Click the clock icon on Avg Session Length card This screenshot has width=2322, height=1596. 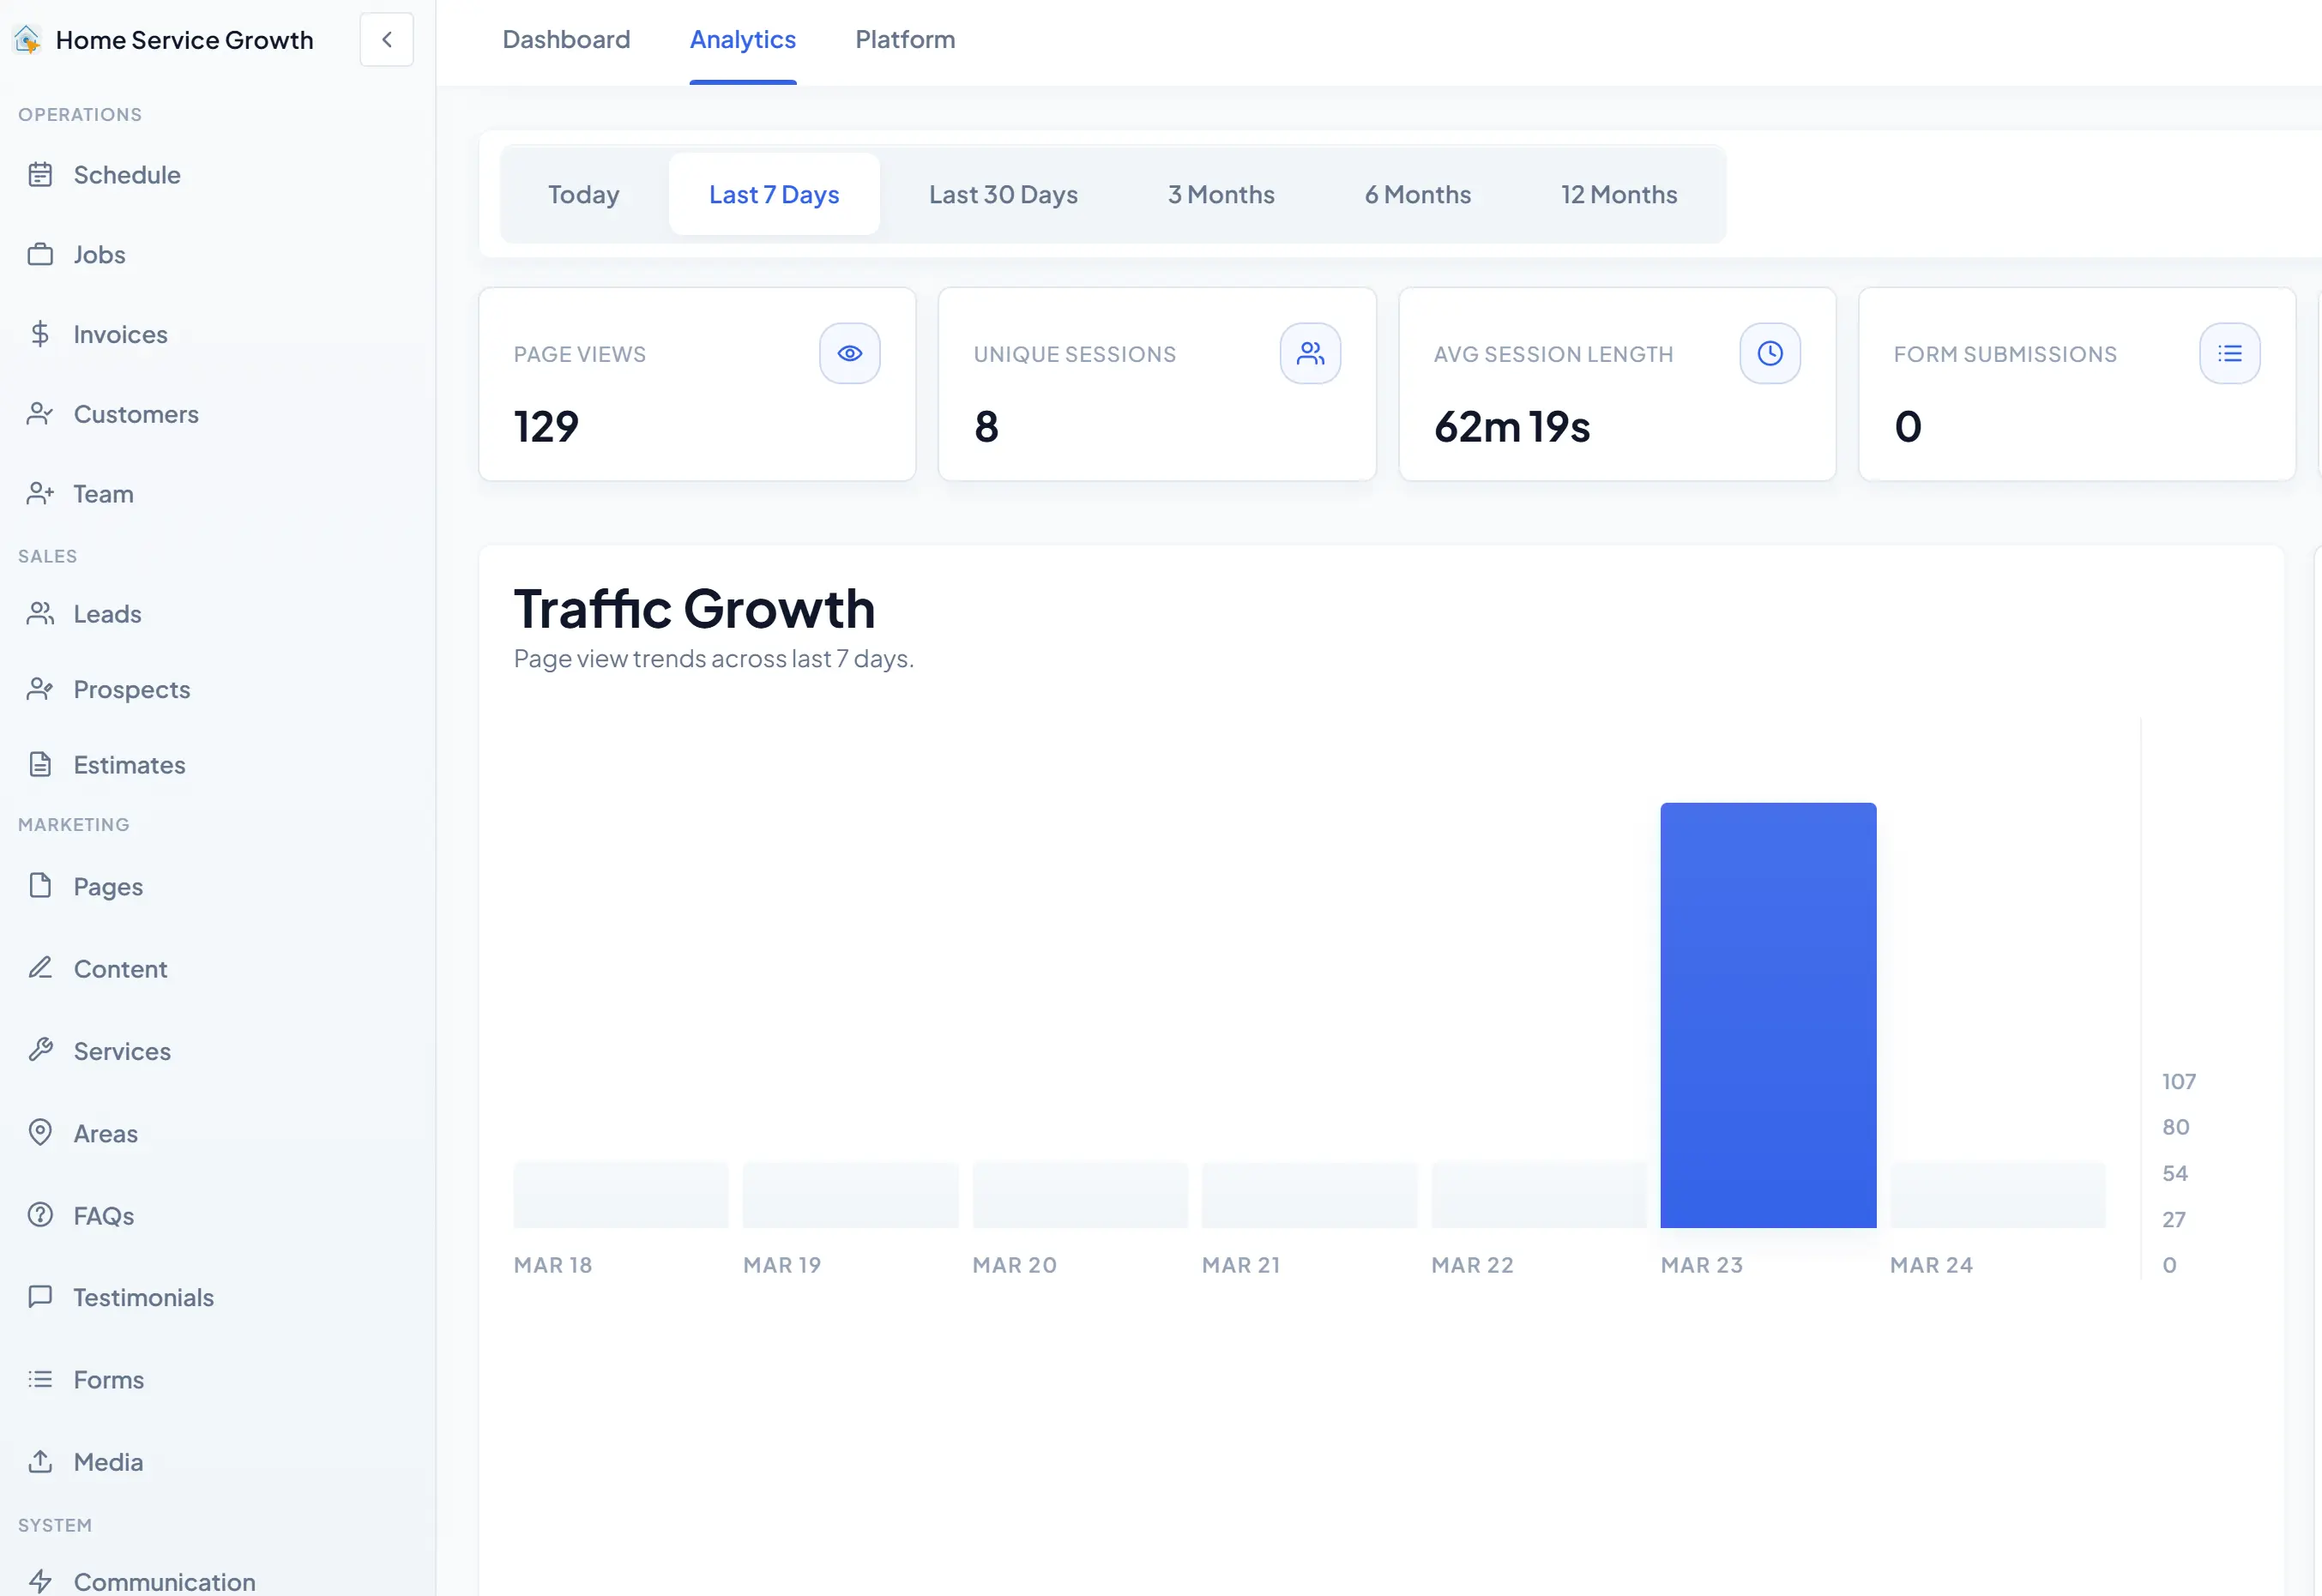(1769, 353)
